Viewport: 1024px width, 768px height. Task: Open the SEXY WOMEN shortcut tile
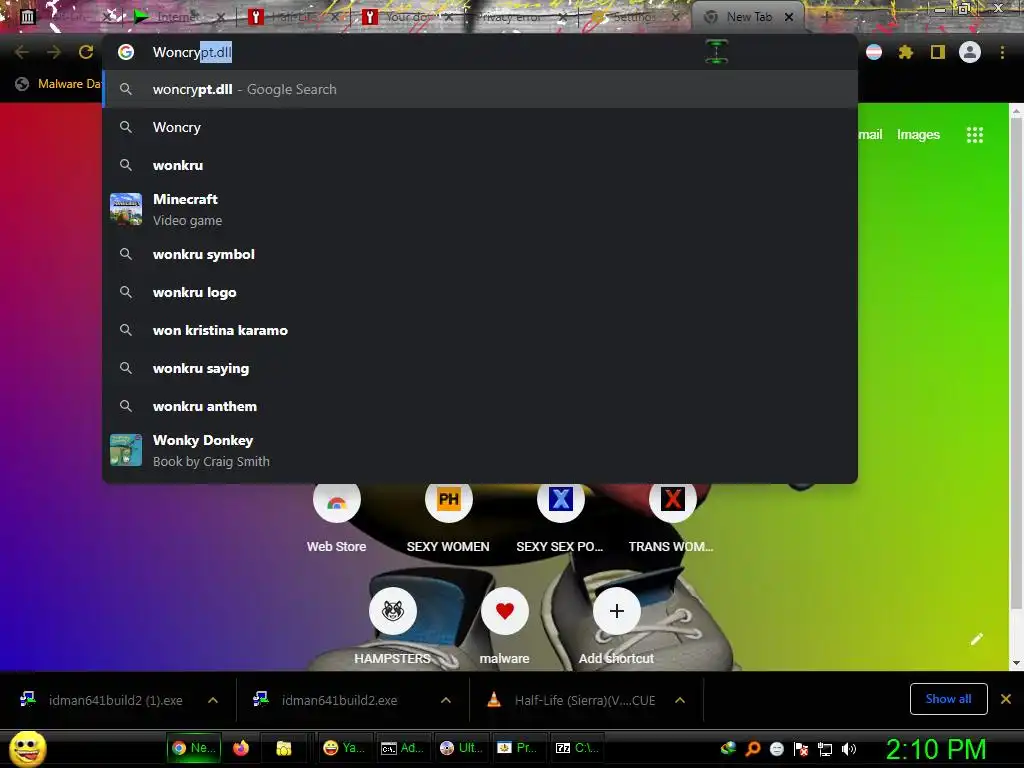coord(448,517)
